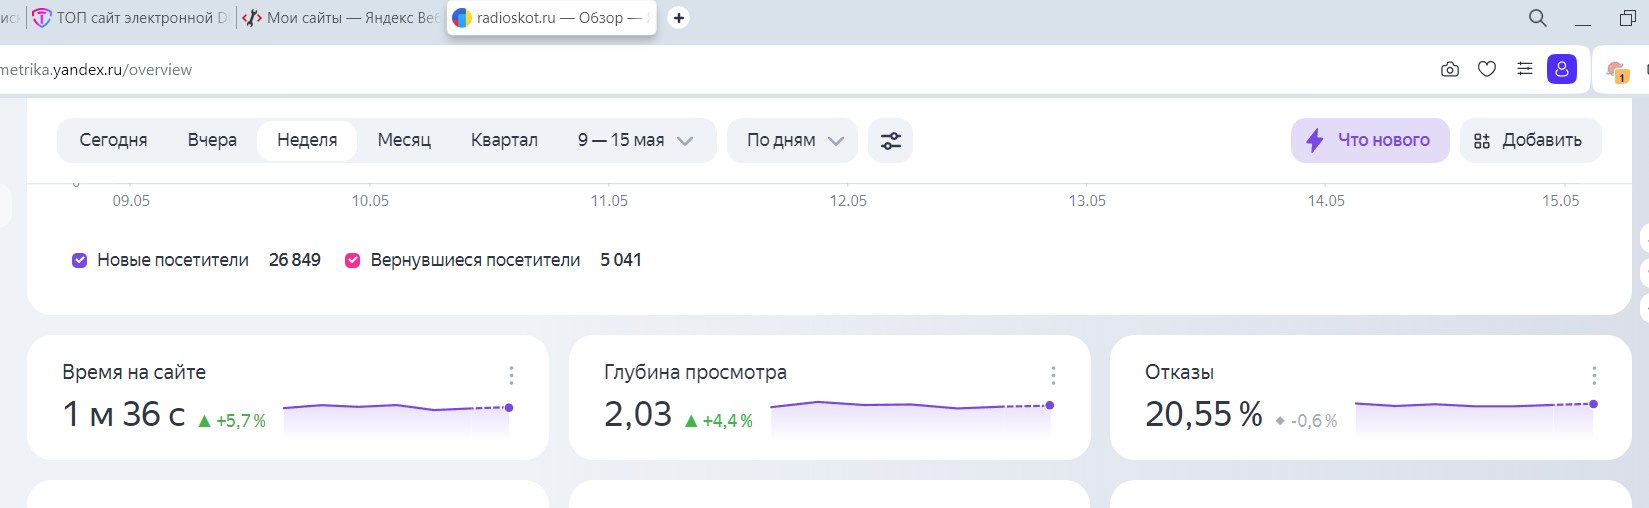Open a new browser tab
Image resolution: width=1649 pixels, height=508 pixels.
(x=678, y=18)
